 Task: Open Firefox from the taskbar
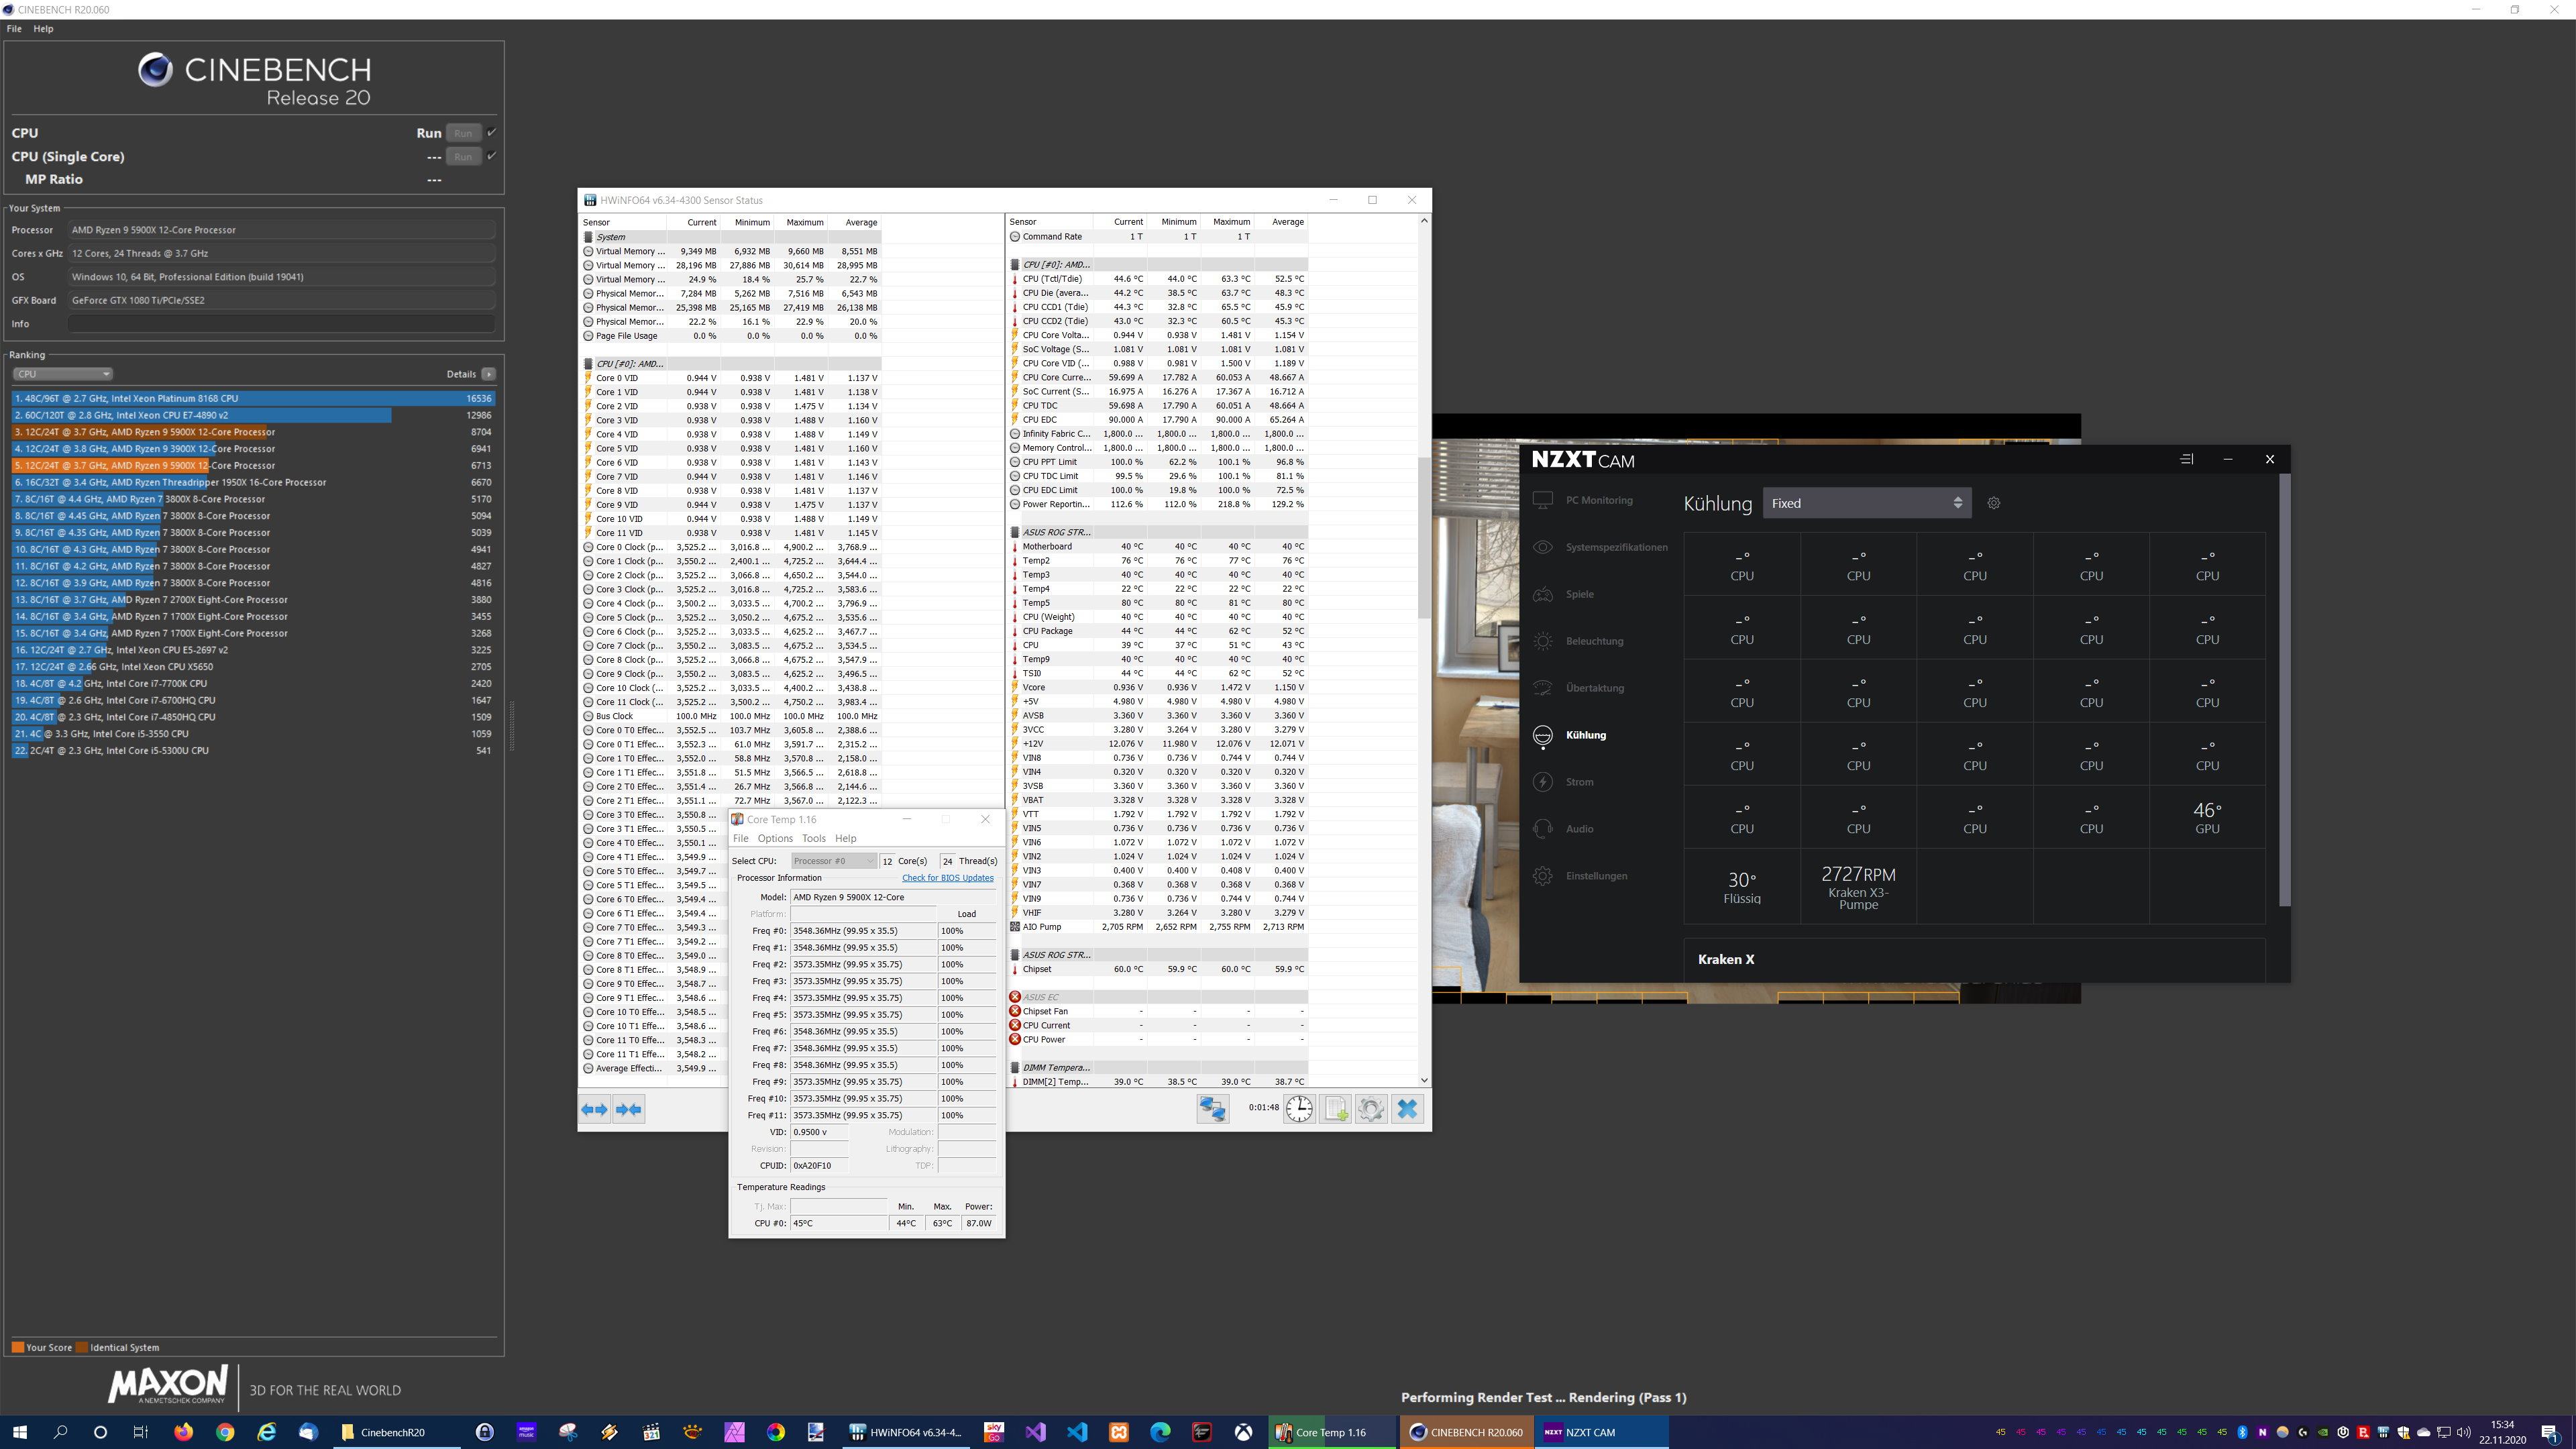[183, 1432]
